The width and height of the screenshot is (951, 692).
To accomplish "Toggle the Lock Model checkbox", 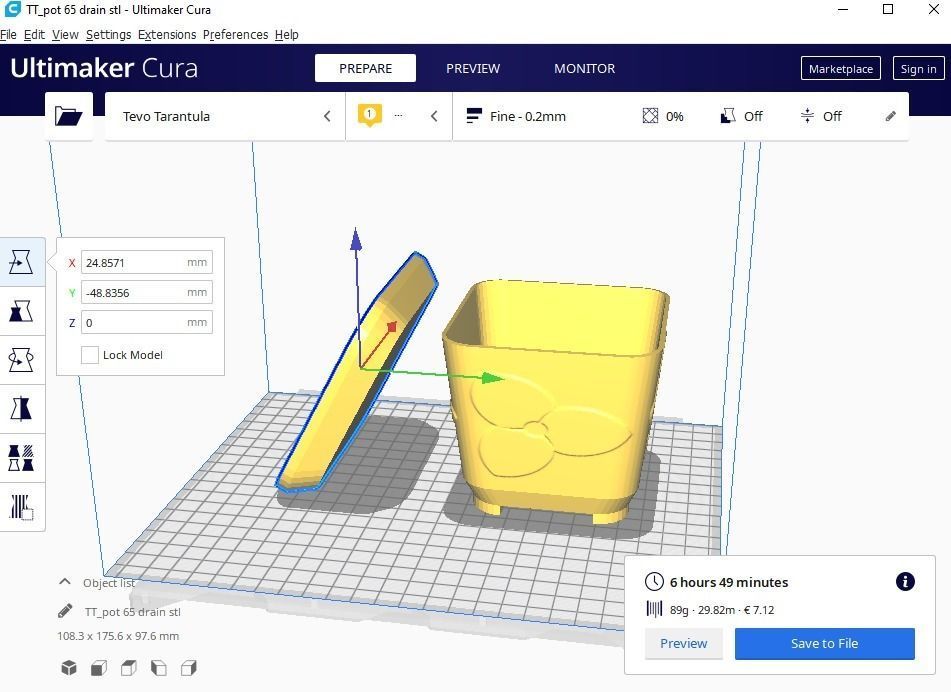I will coord(90,355).
